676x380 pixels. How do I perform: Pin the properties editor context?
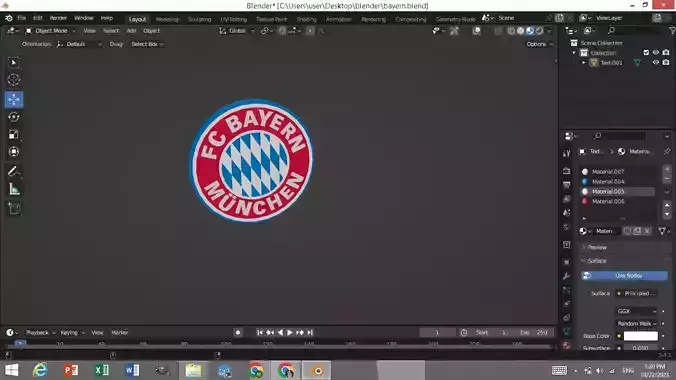667,151
